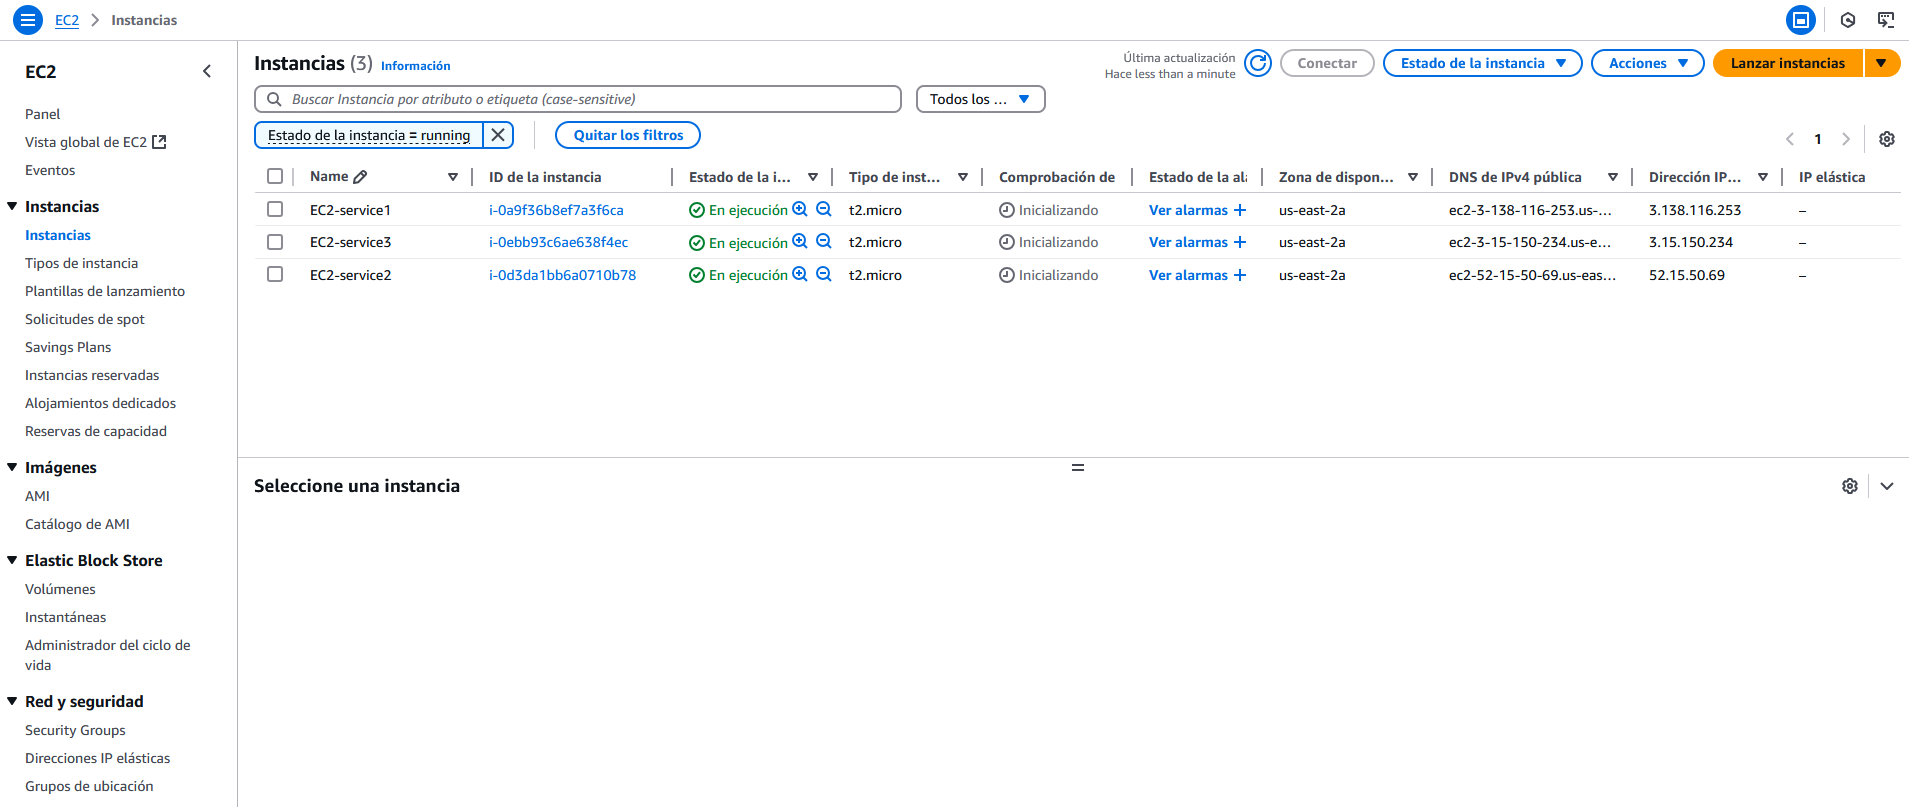The width and height of the screenshot is (1909, 807).
Task: Add alarm plus icon for EC2-service3
Action: click(x=1240, y=242)
